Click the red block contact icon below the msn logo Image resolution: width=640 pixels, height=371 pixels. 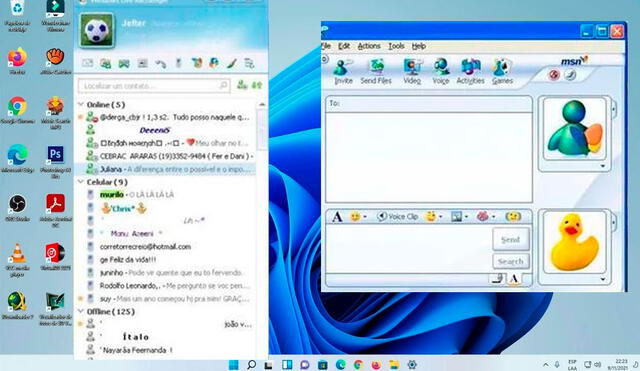554,75
